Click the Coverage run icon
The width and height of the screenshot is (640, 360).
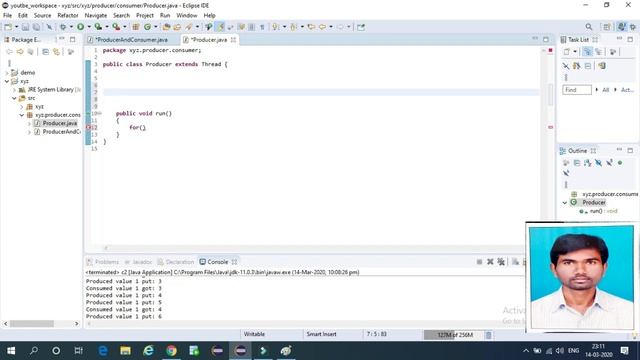pos(98,27)
